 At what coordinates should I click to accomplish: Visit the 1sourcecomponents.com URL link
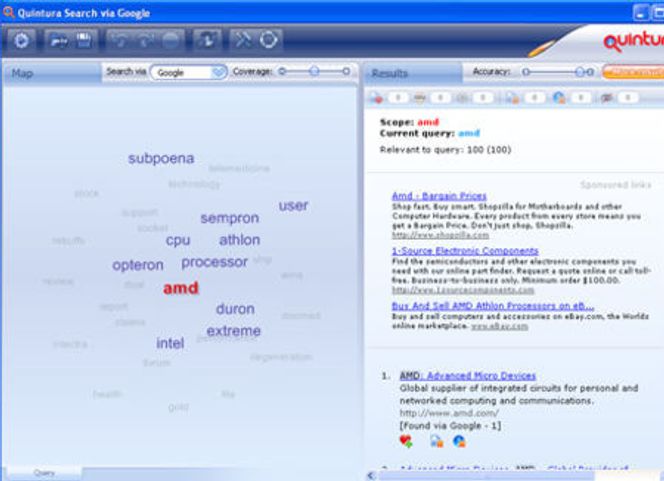click(463, 290)
